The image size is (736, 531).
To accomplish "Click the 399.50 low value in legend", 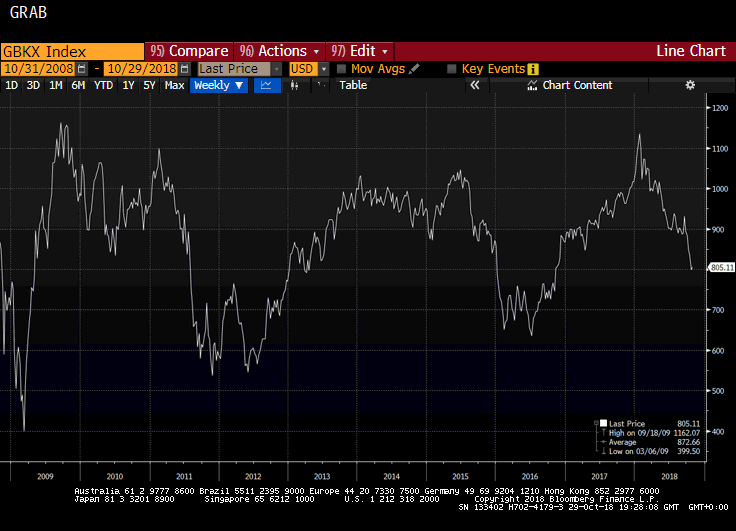I will pyautogui.click(x=689, y=451).
